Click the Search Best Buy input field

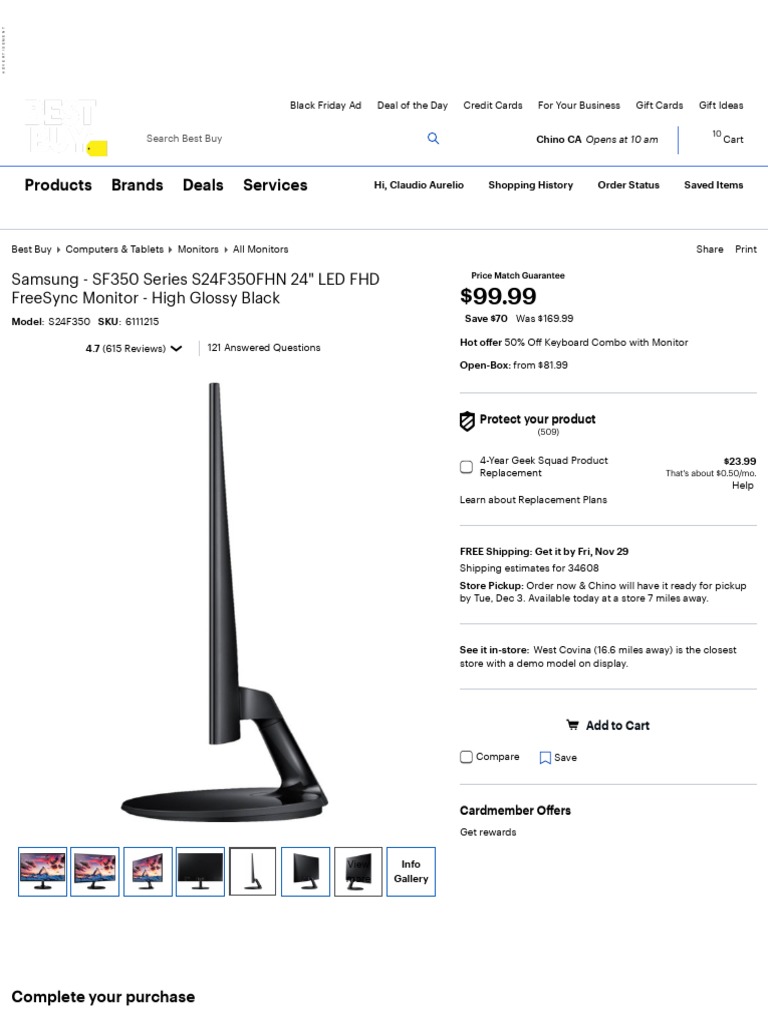coord(281,138)
